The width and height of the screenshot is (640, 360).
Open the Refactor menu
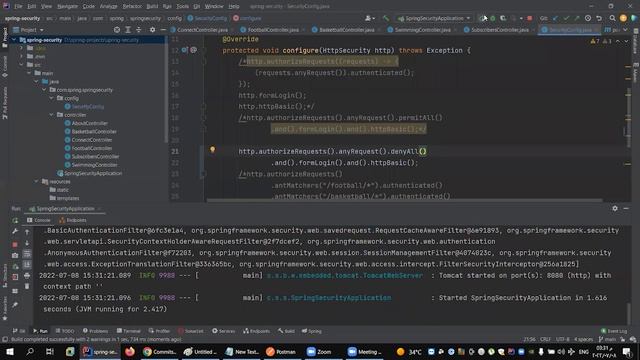click(132, 6)
